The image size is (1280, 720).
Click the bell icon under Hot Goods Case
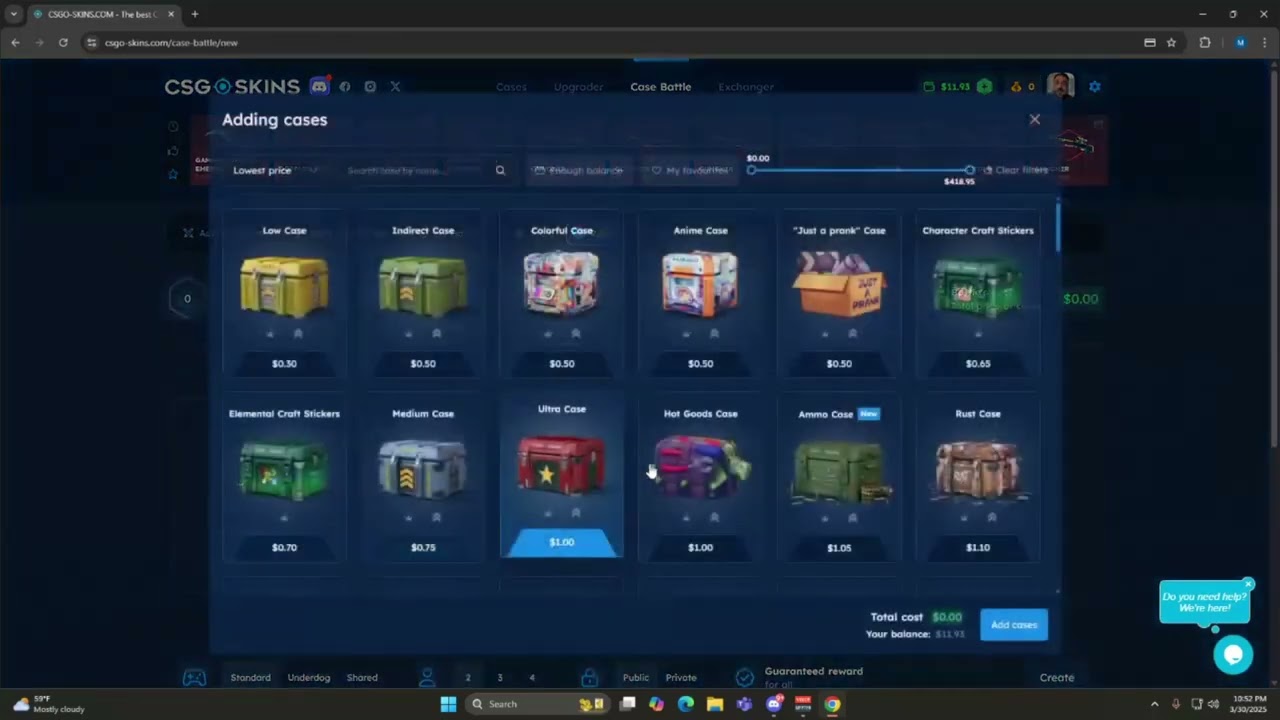pos(714,518)
